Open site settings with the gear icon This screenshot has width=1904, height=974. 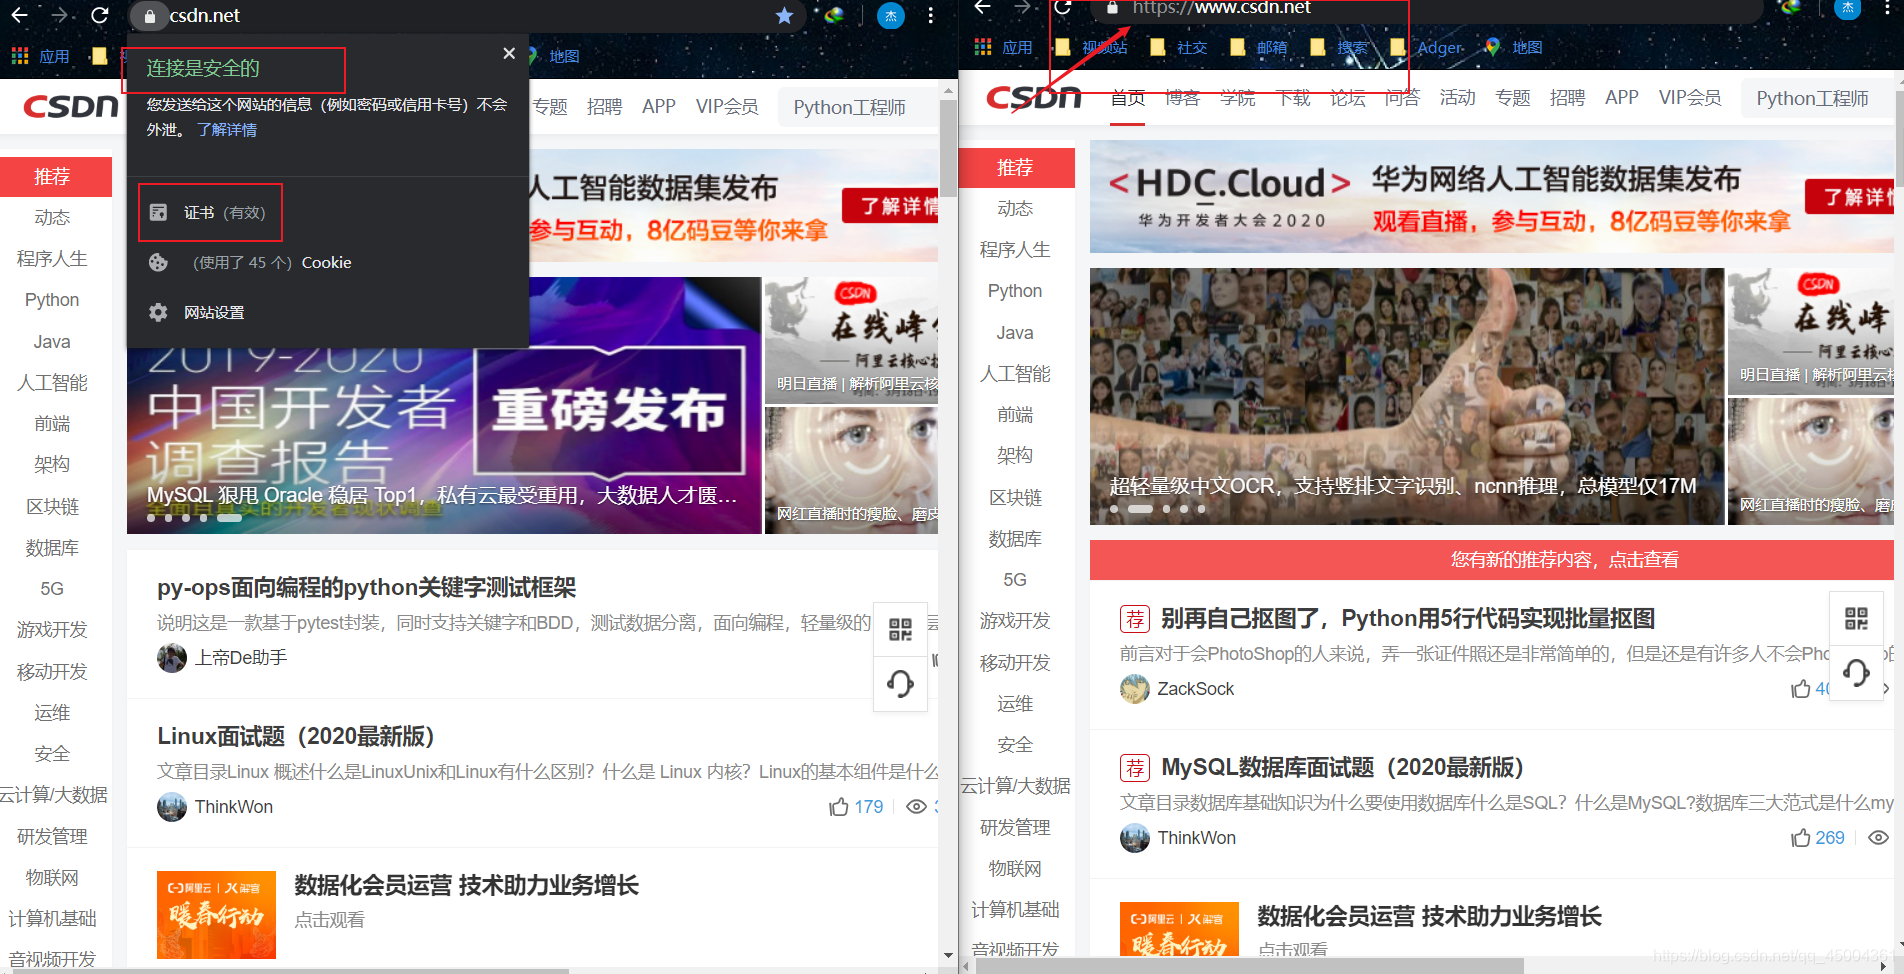[x=197, y=312]
